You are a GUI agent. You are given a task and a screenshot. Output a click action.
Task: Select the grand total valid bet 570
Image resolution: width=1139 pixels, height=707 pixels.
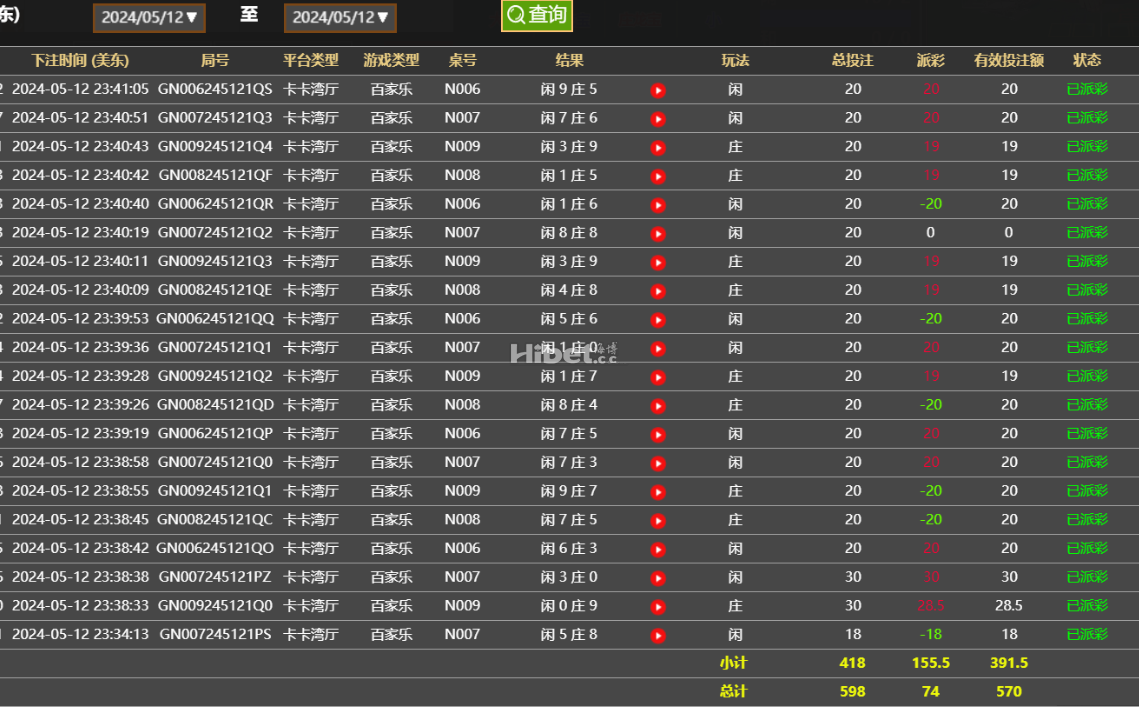pyautogui.click(x=1009, y=692)
